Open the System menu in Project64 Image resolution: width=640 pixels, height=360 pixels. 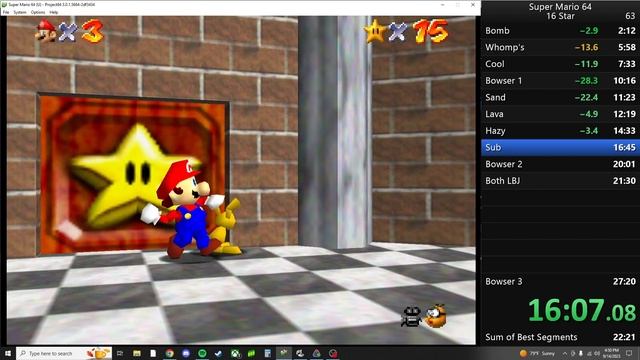pos(20,12)
